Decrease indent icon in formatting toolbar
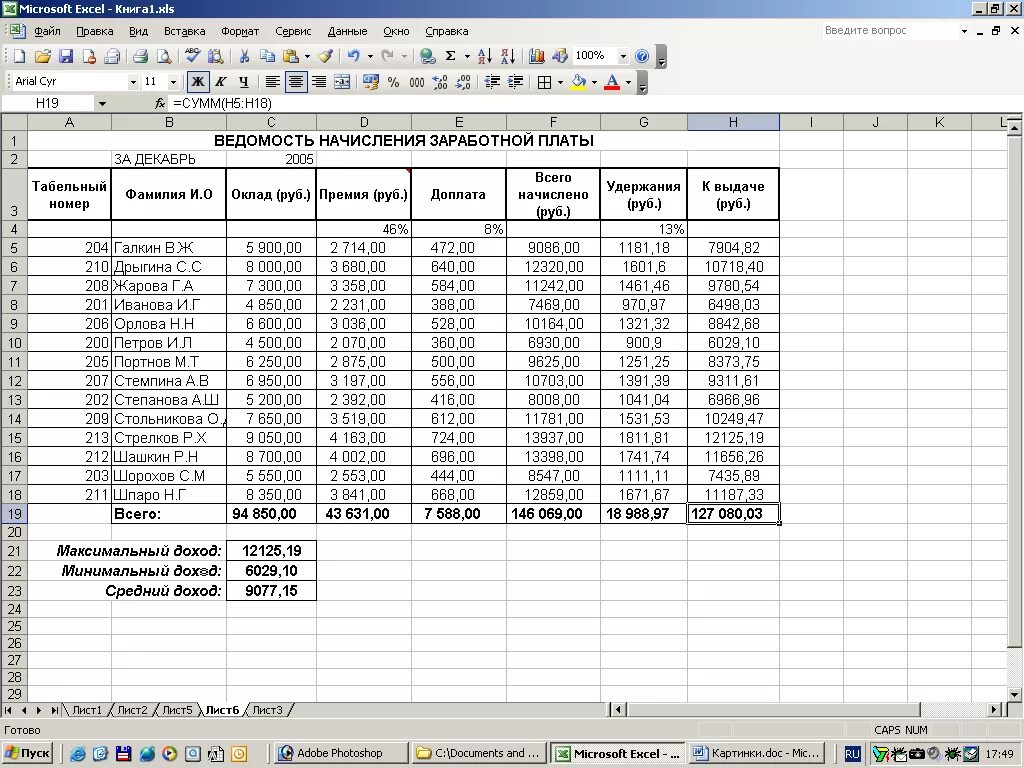 [x=492, y=82]
